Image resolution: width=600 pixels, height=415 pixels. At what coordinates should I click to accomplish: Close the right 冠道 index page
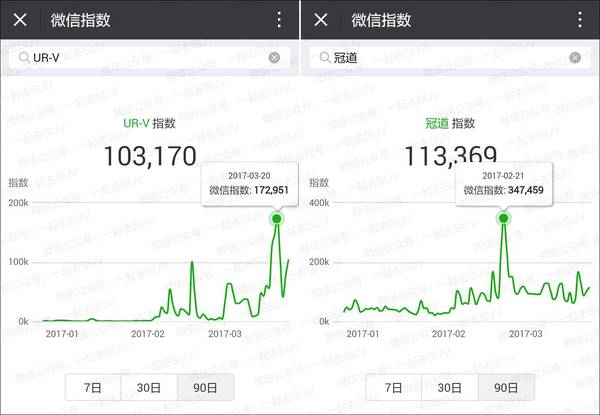[321, 20]
